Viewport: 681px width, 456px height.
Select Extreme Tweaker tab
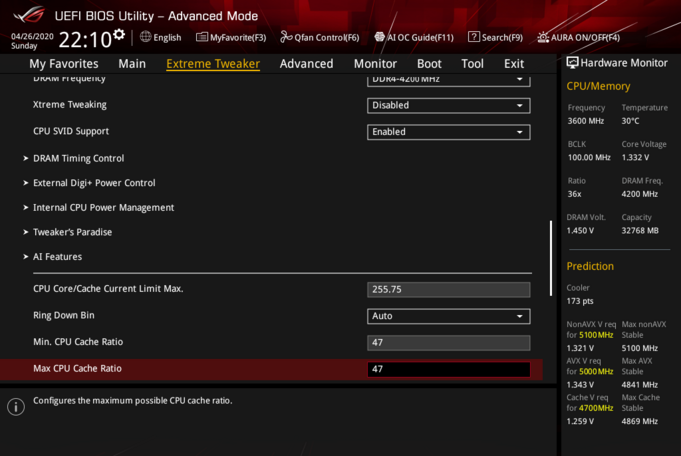click(213, 64)
